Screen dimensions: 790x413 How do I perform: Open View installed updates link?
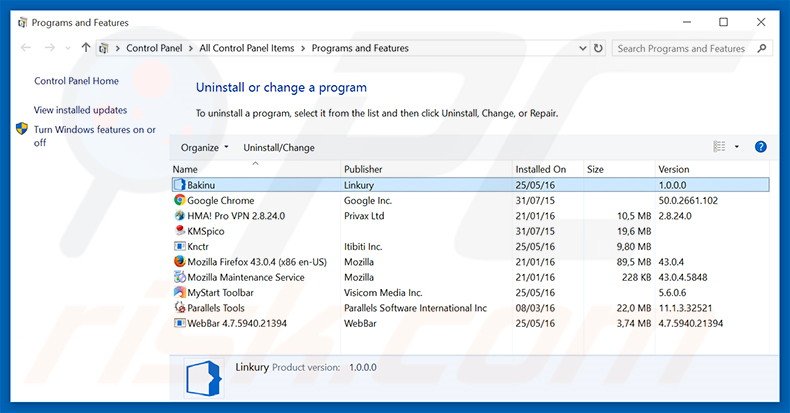(81, 110)
